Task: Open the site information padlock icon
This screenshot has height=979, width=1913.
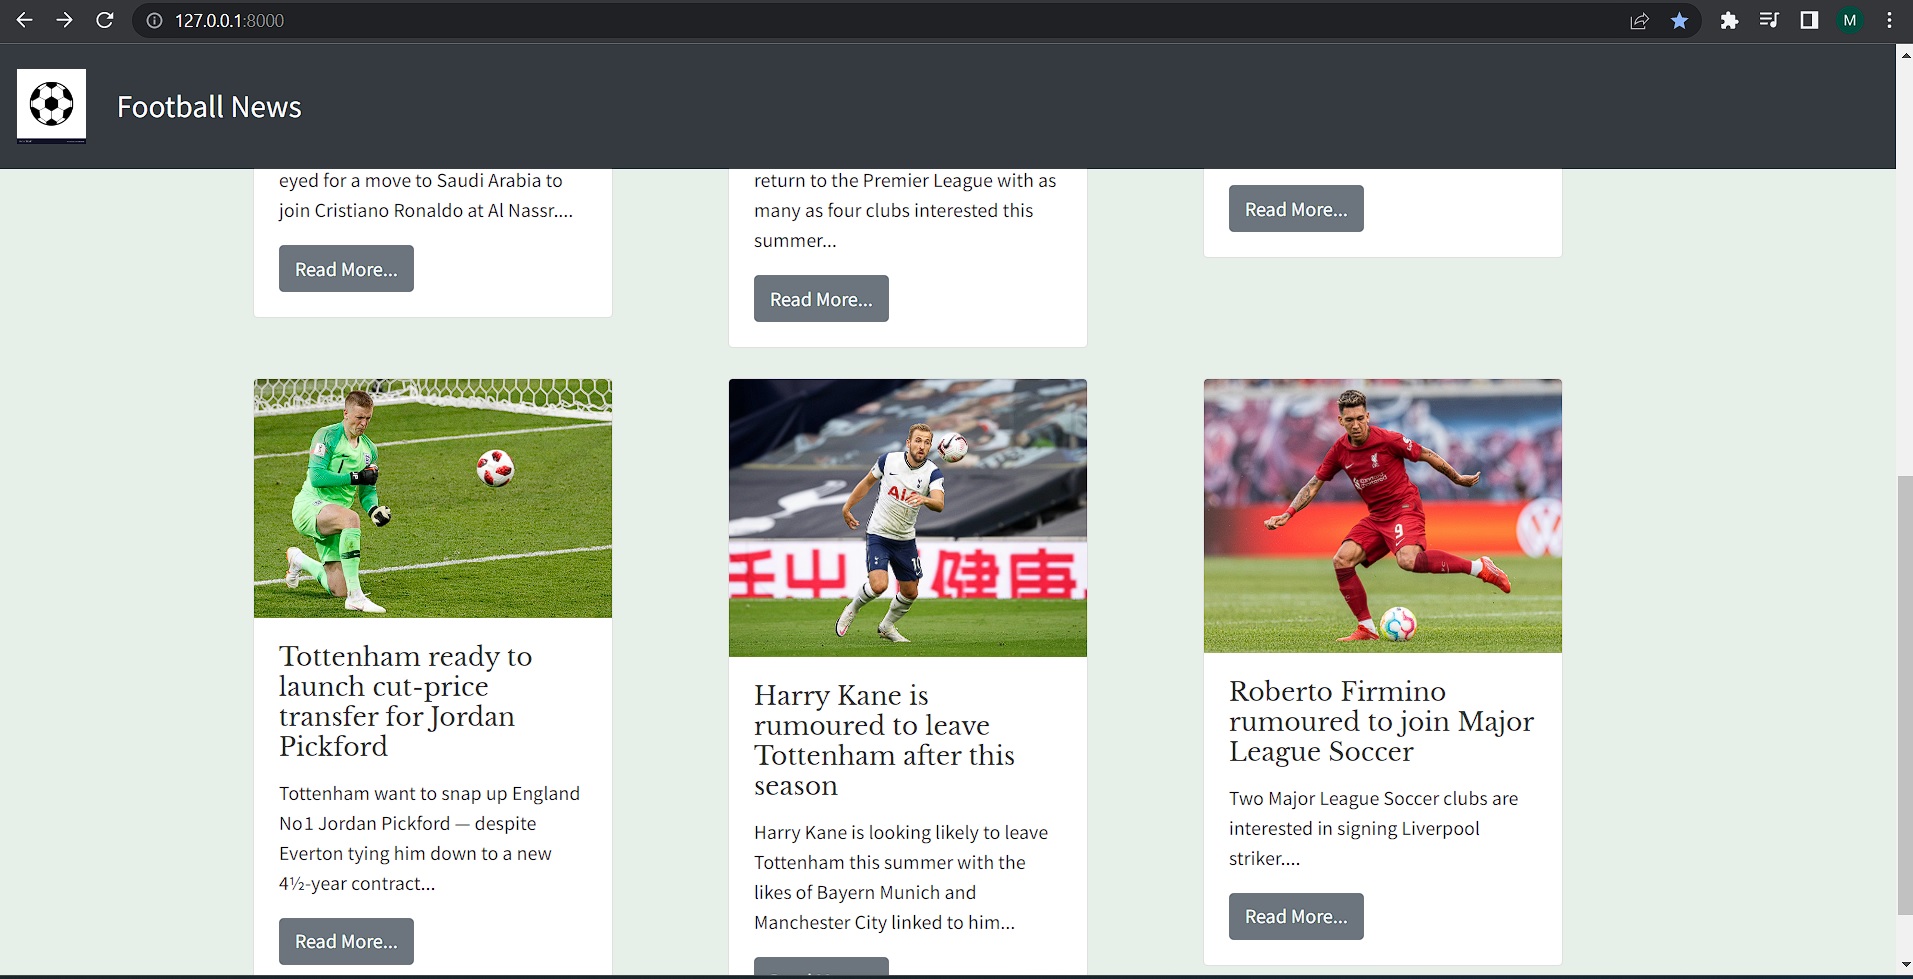Action: tap(153, 20)
